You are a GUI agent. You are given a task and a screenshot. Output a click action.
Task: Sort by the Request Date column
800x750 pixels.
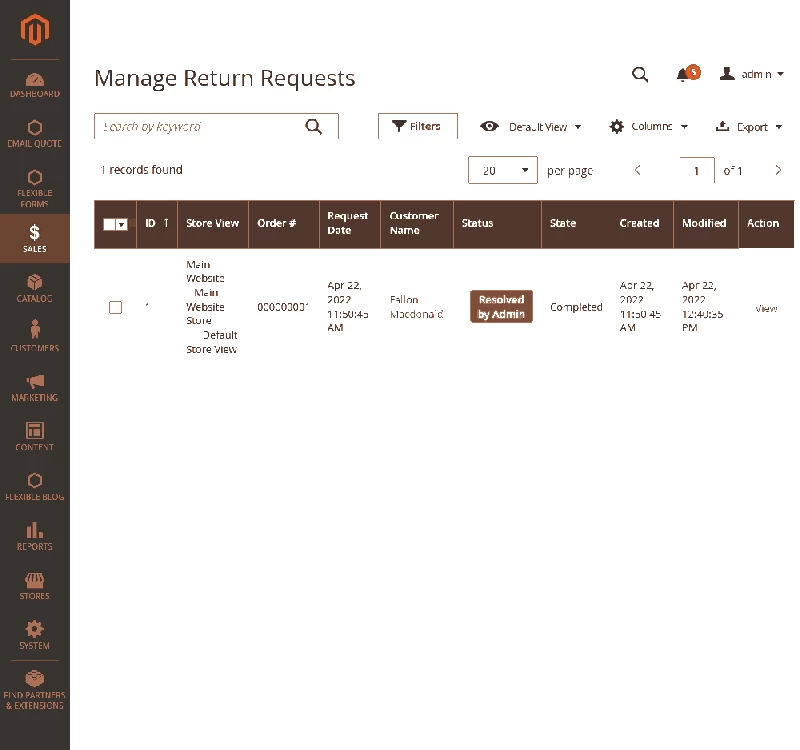point(350,223)
